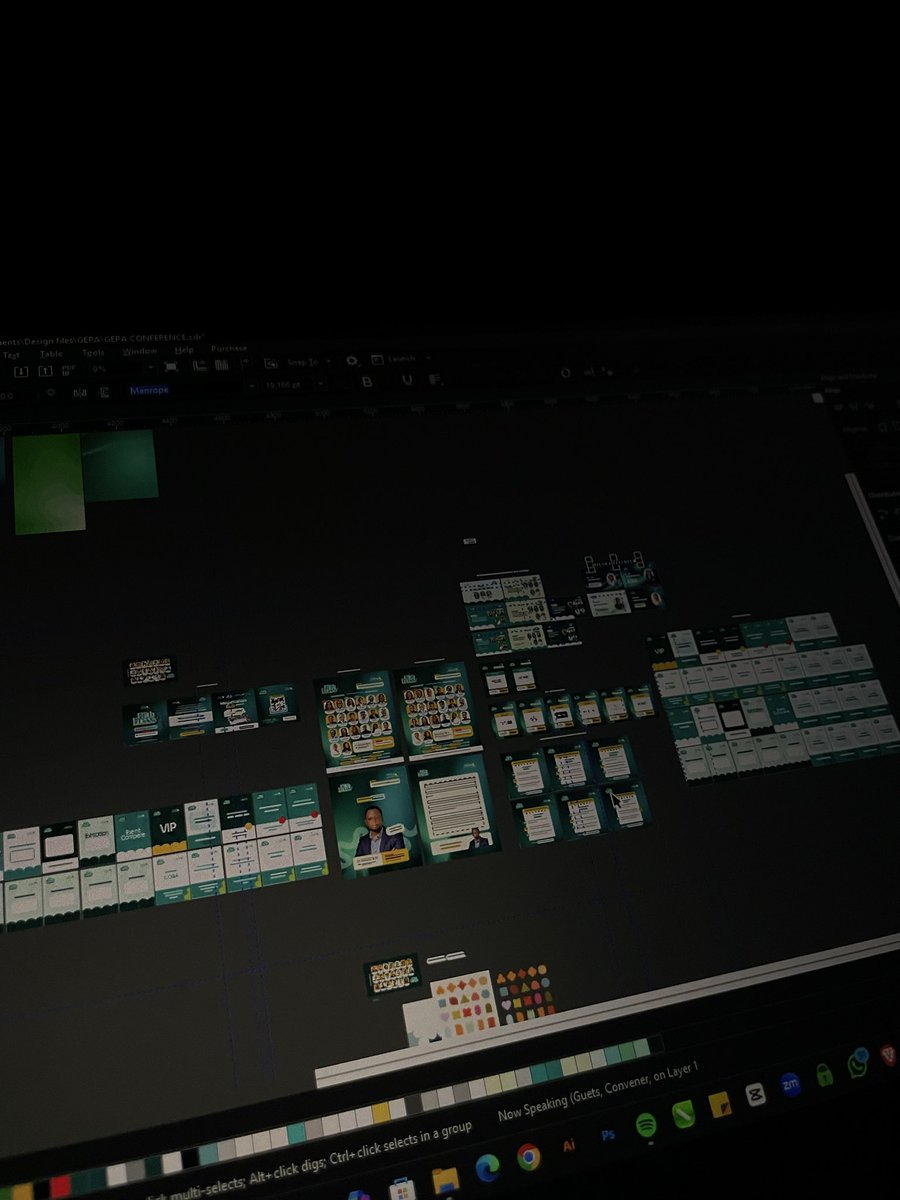This screenshot has width=900, height=1200.
Task: Click the Snap To magnet icon
Action: (271, 362)
